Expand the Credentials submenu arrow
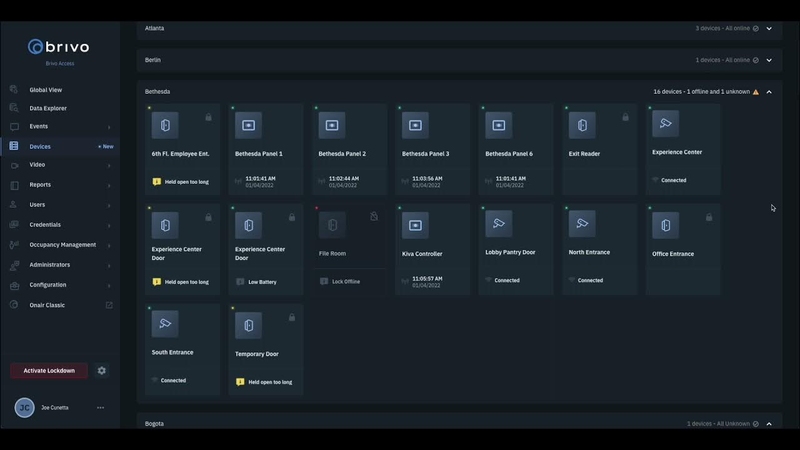Image resolution: width=800 pixels, height=450 pixels. tap(109, 225)
